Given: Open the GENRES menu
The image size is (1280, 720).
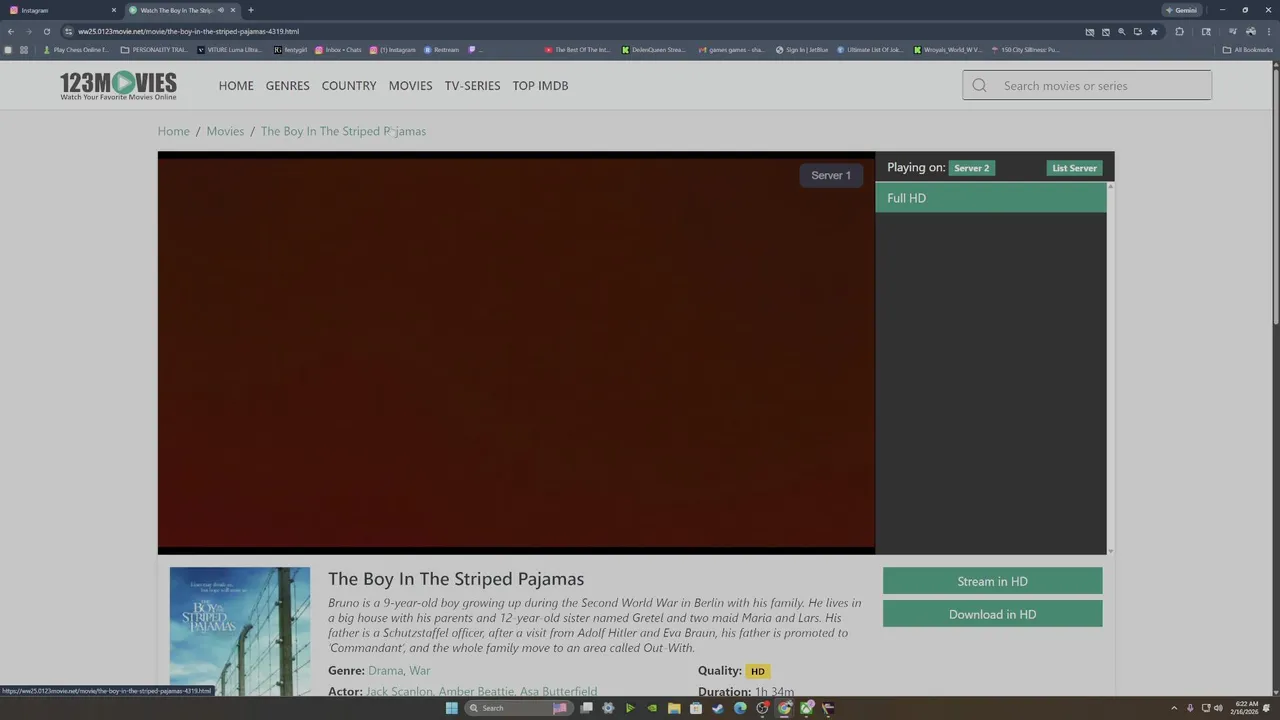Looking at the screenshot, I should 288,86.
